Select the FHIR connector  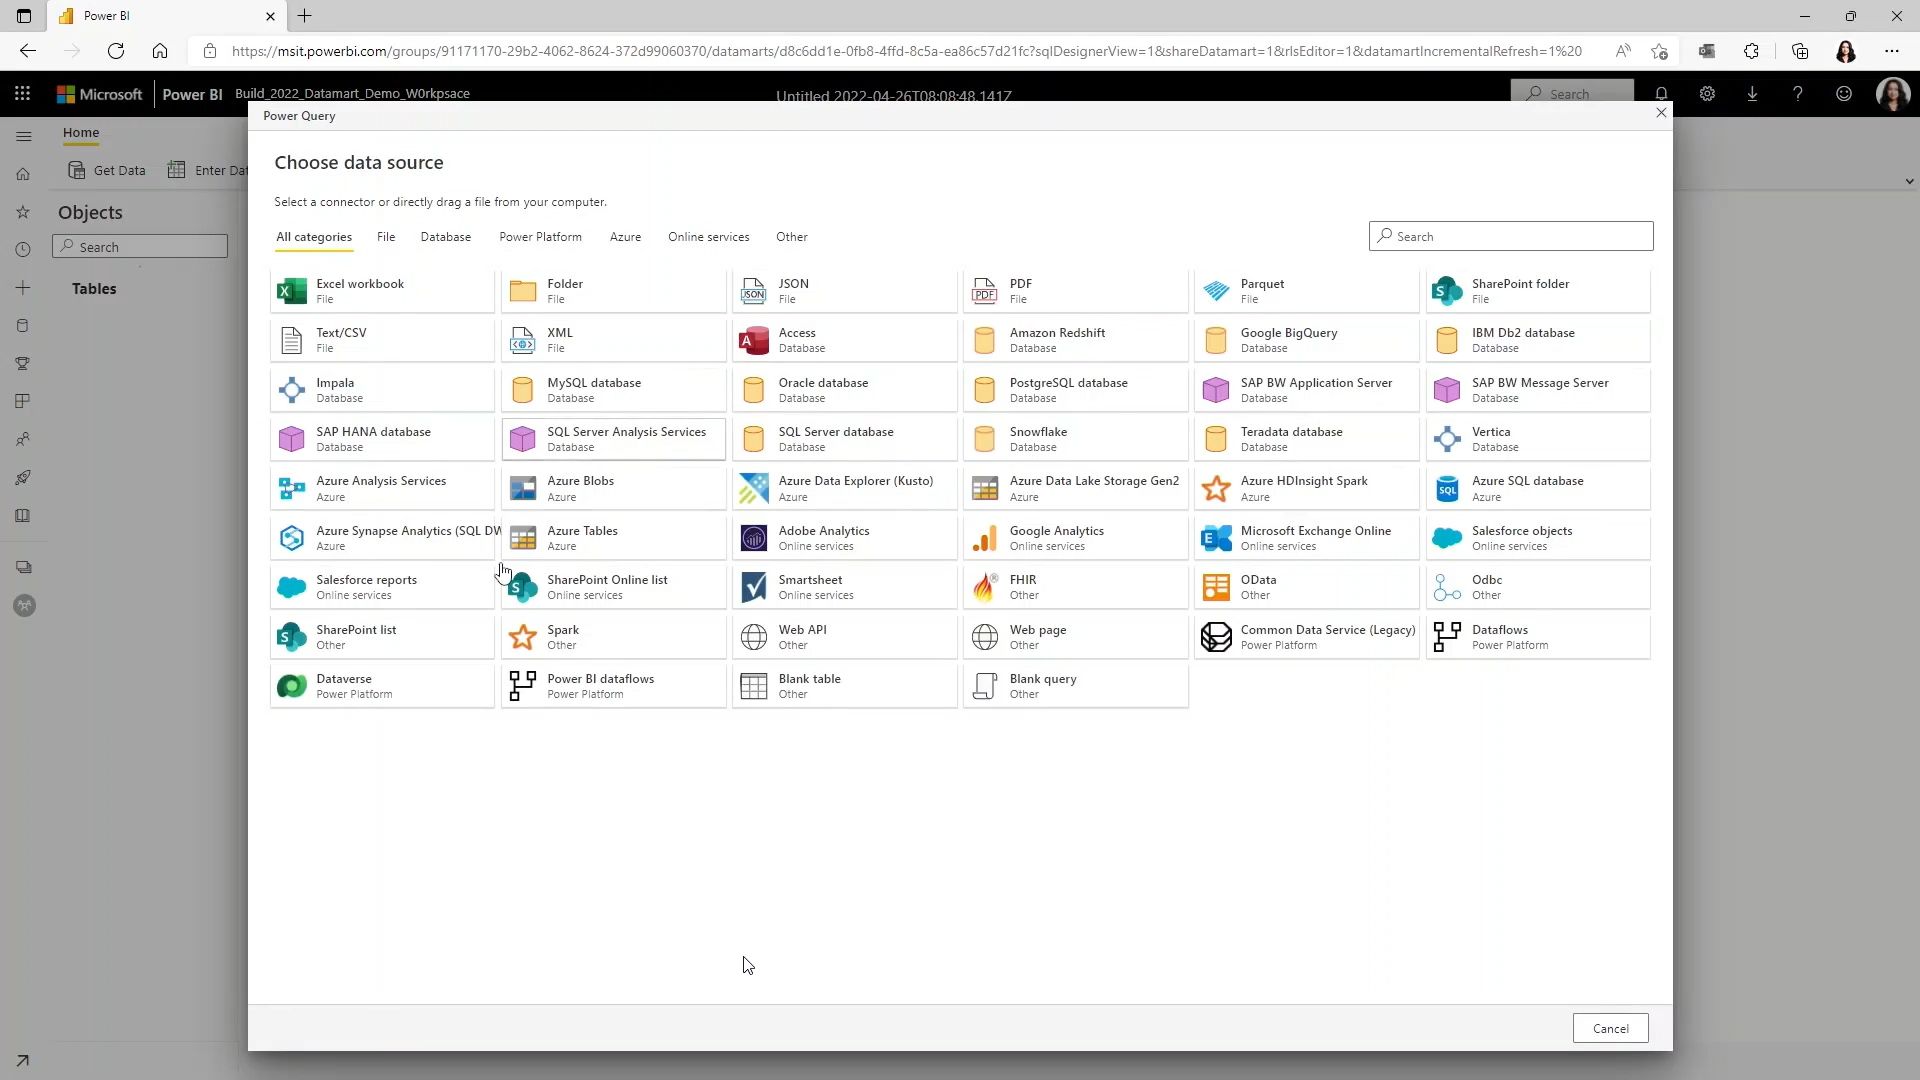tap(1075, 587)
